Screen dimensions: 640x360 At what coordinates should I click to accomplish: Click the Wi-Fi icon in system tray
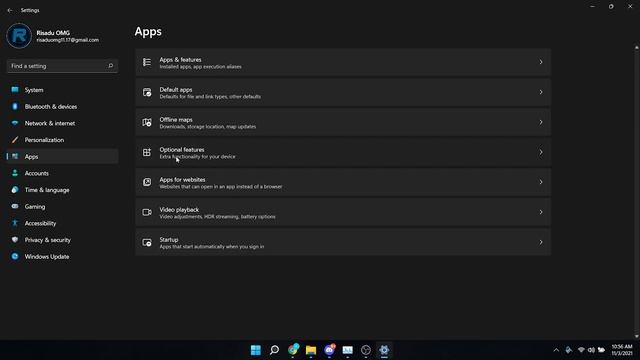[581, 350]
